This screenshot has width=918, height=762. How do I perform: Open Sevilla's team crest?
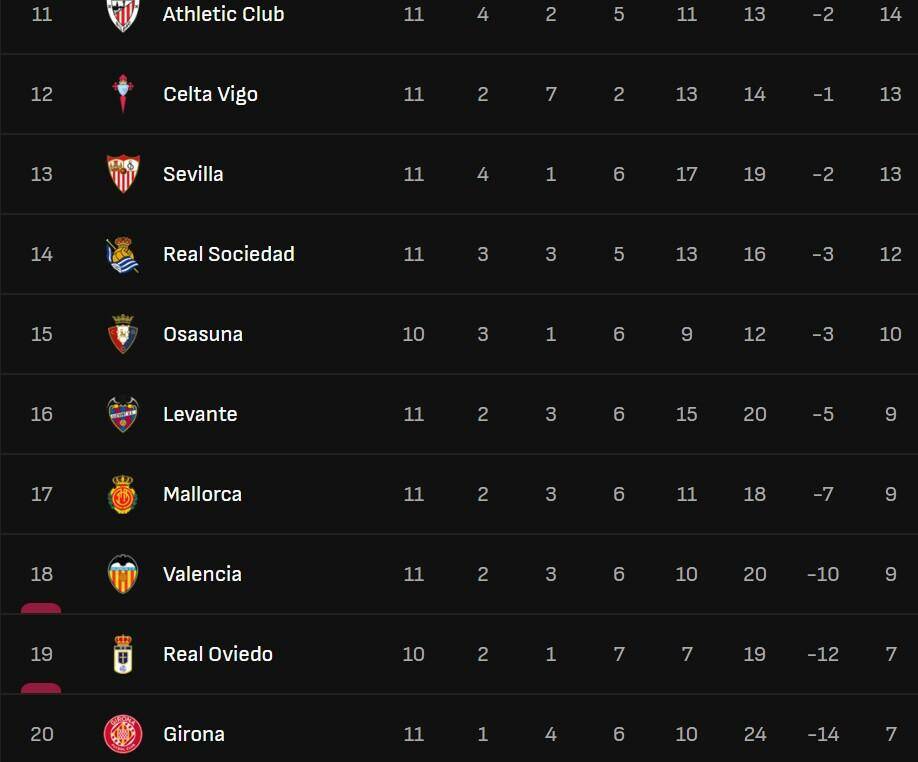pos(123,174)
